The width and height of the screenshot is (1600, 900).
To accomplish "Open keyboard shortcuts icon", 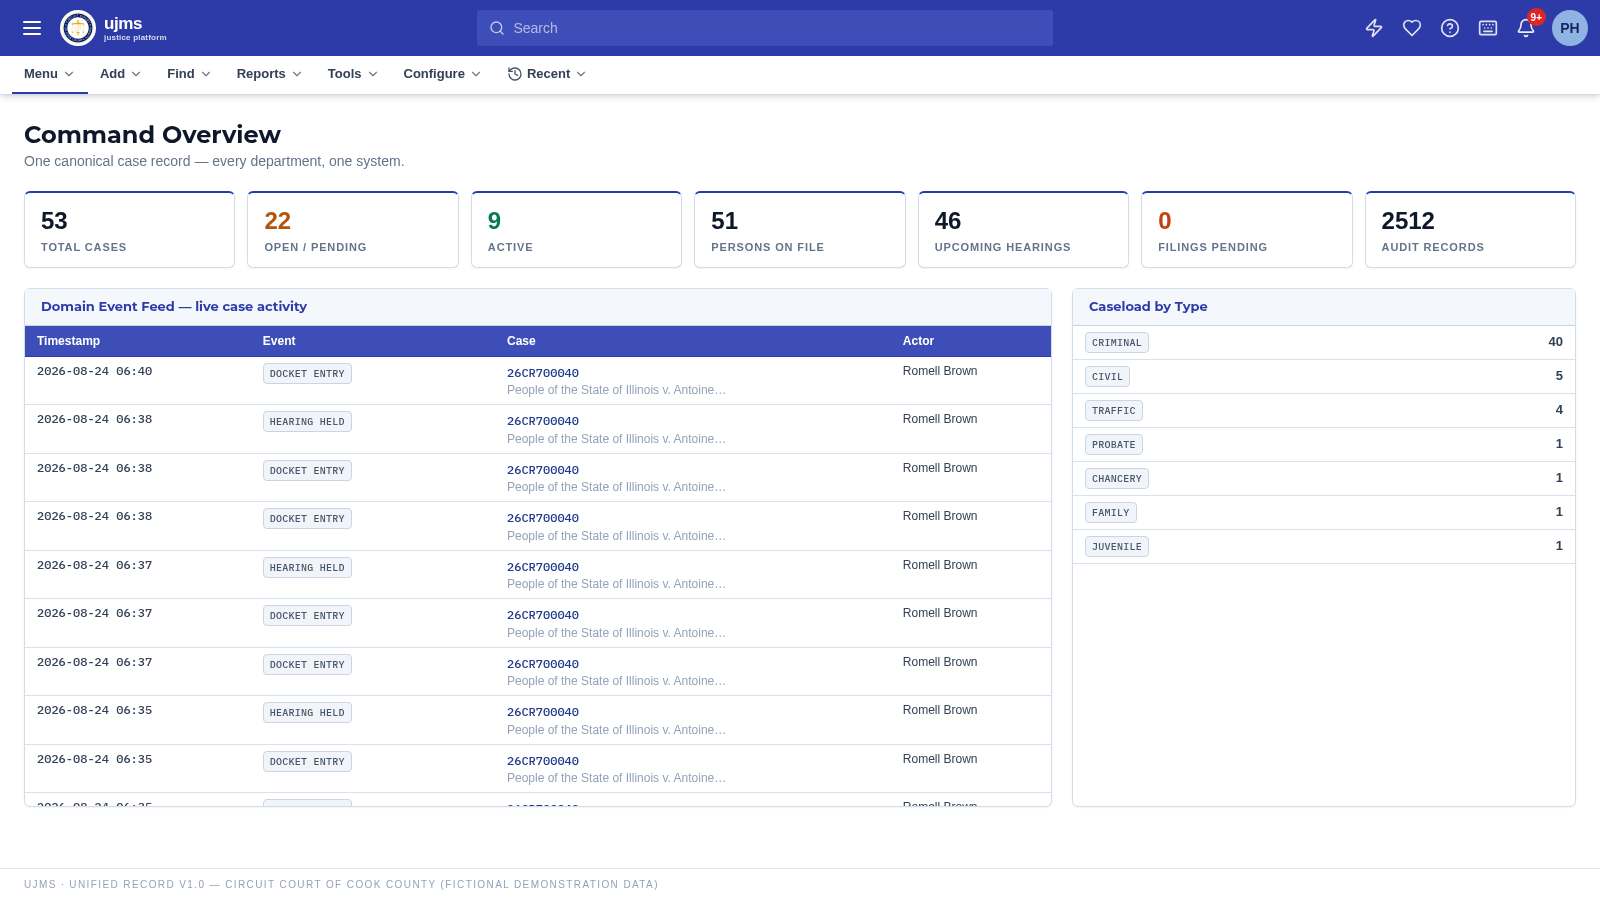I will pos(1488,28).
